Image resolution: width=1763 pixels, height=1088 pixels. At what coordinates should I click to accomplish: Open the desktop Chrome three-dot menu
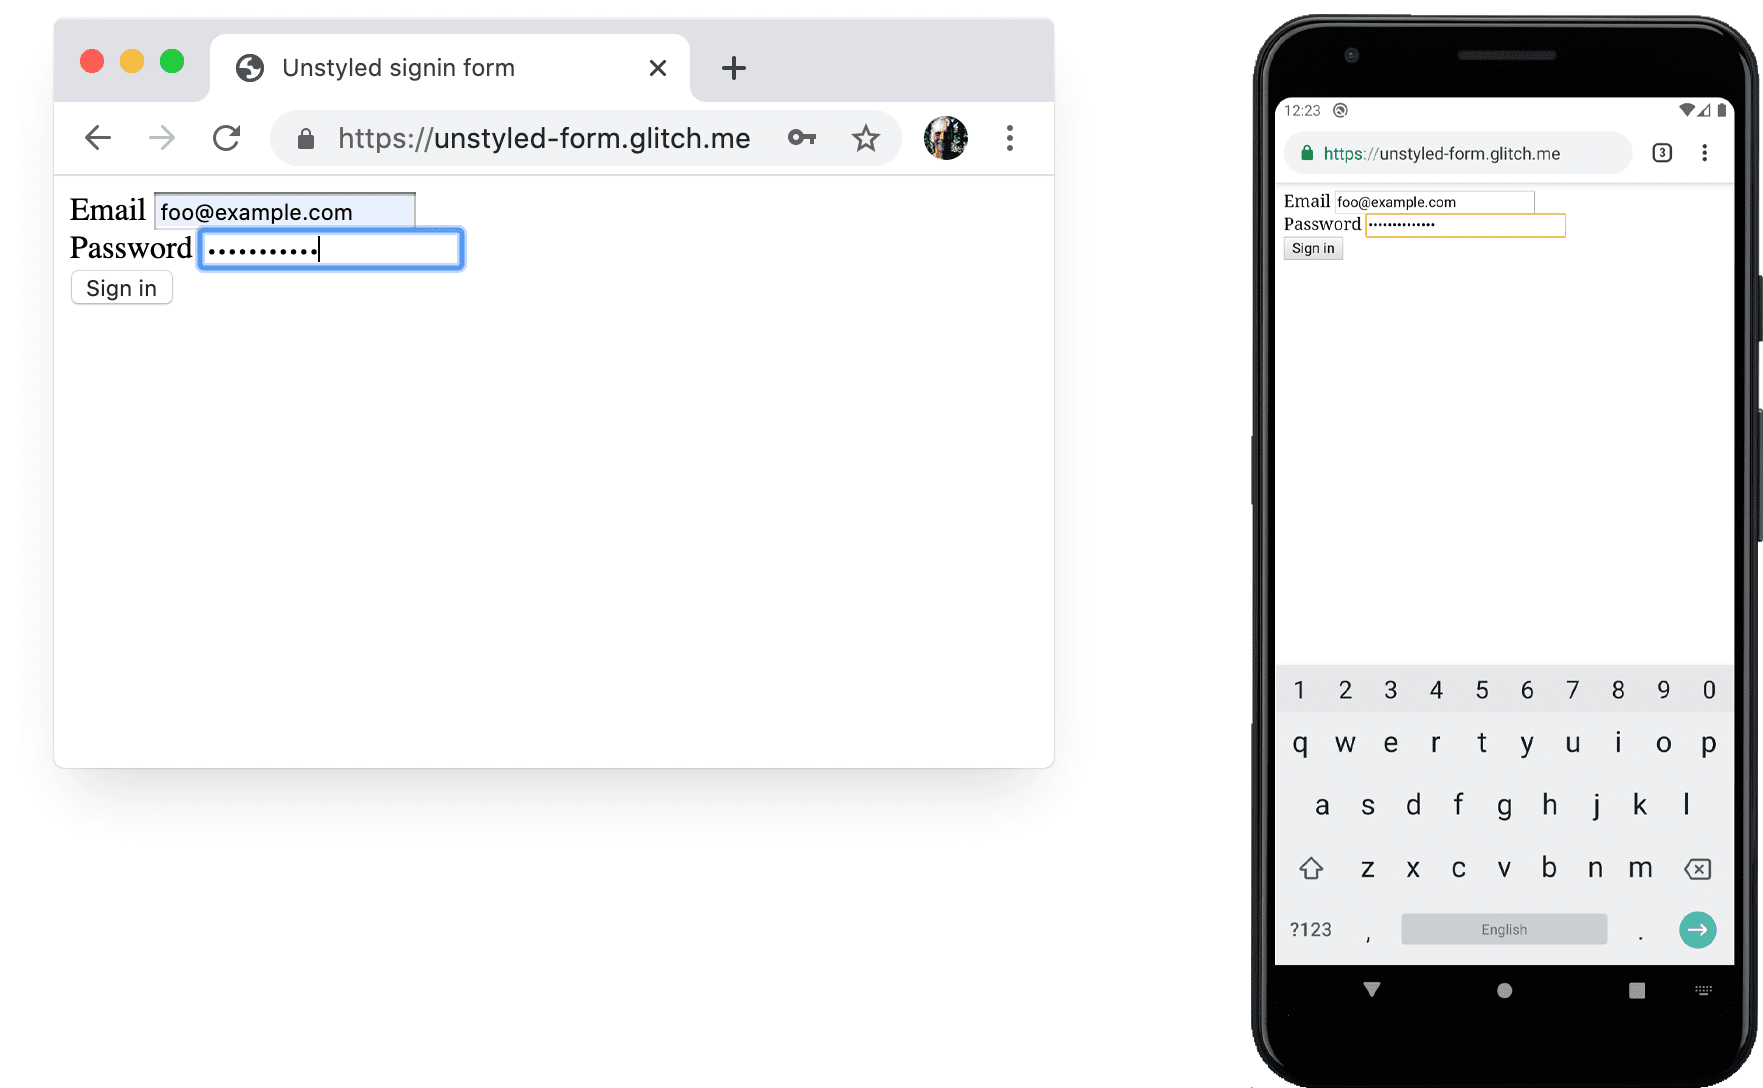1010,138
